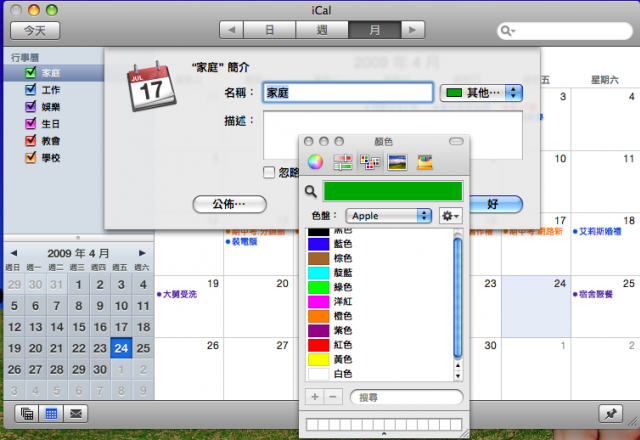Viewport: 640px width, 440px height.
Task: Choose the 白色 white swatch
Action: [318, 373]
